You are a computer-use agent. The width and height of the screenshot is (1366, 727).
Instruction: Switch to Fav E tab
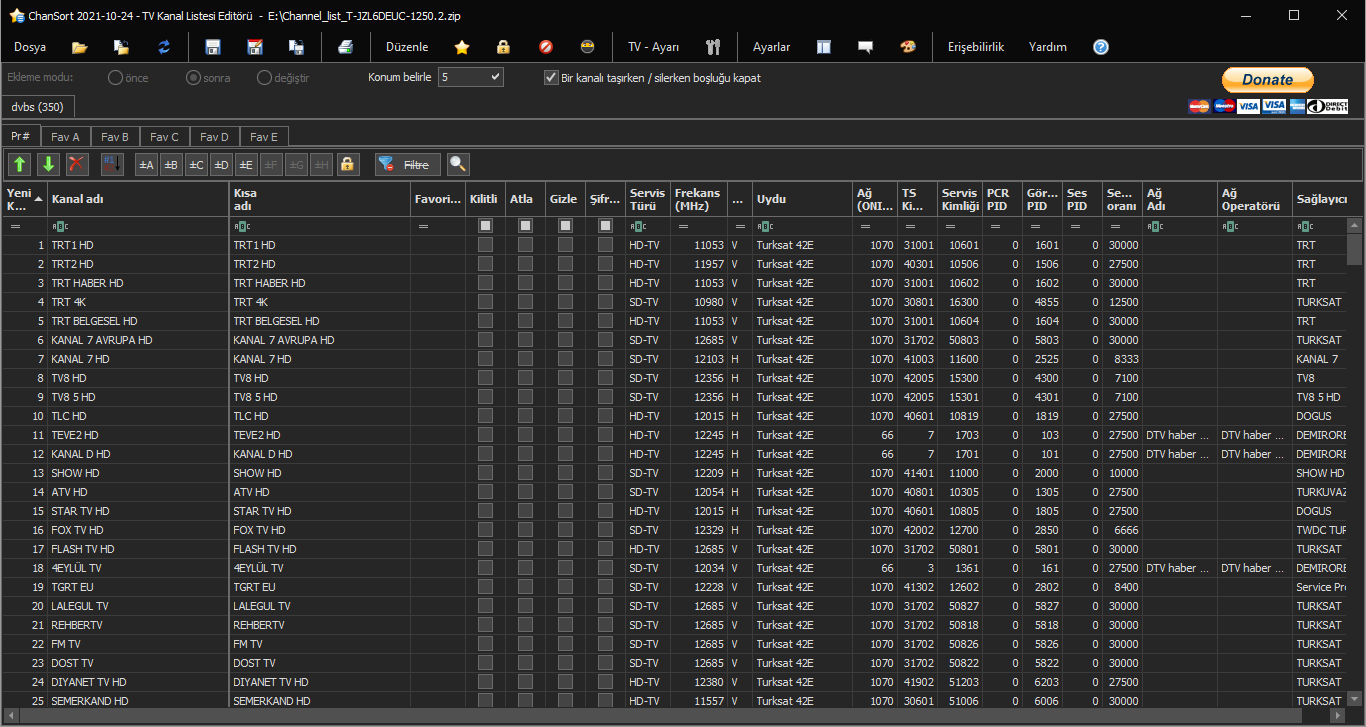pos(265,137)
